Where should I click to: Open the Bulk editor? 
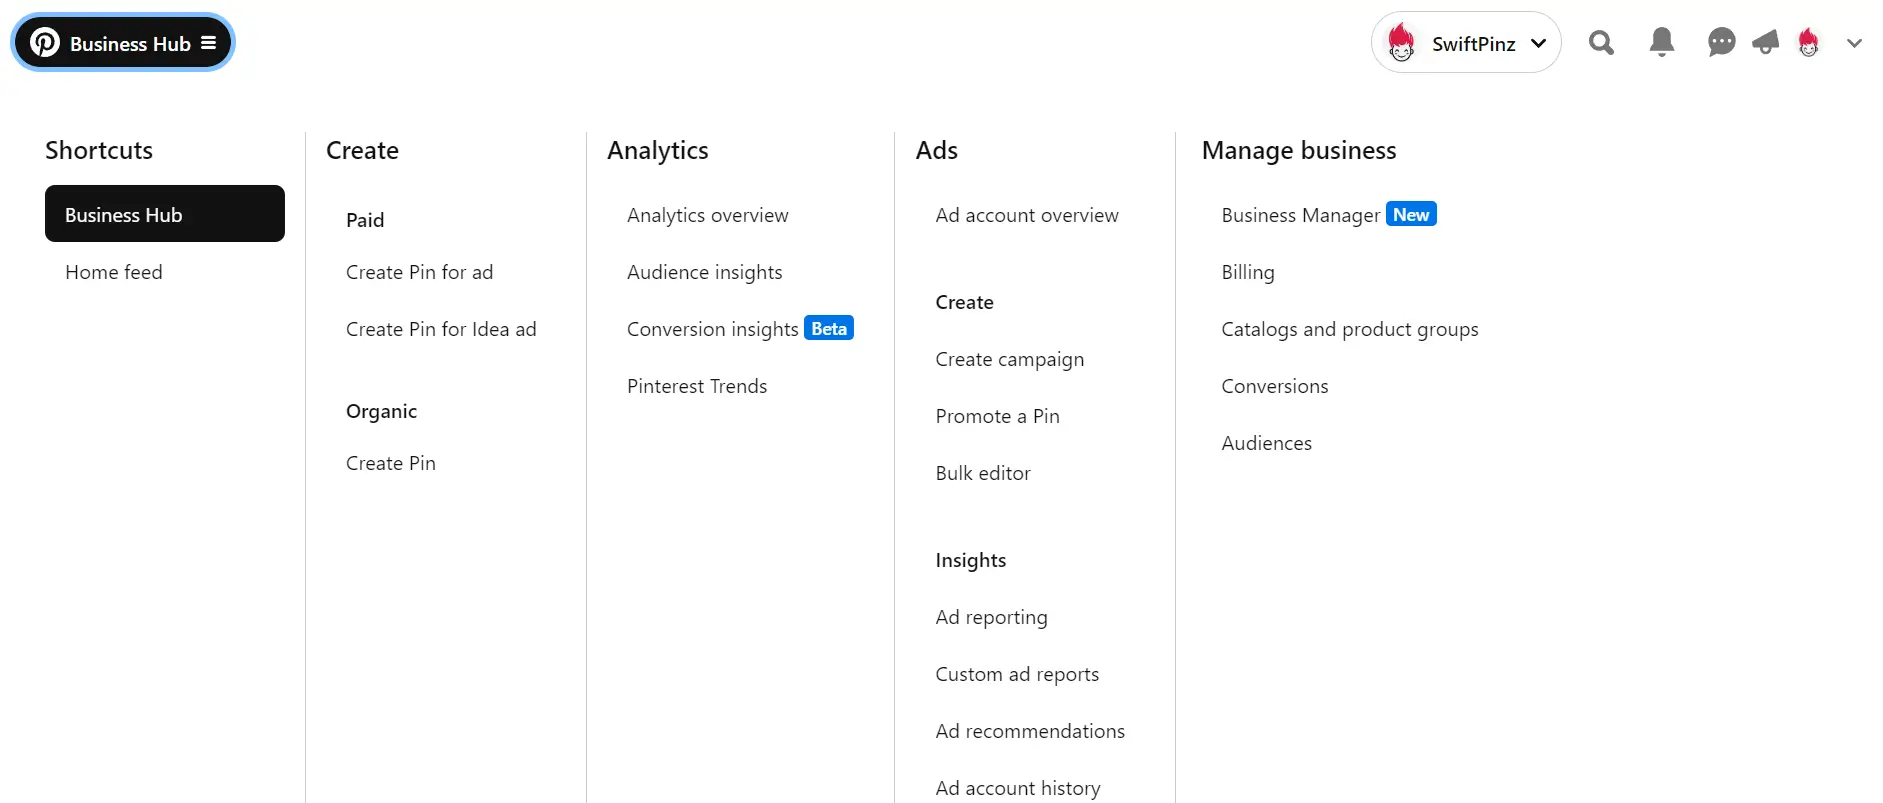tap(983, 473)
